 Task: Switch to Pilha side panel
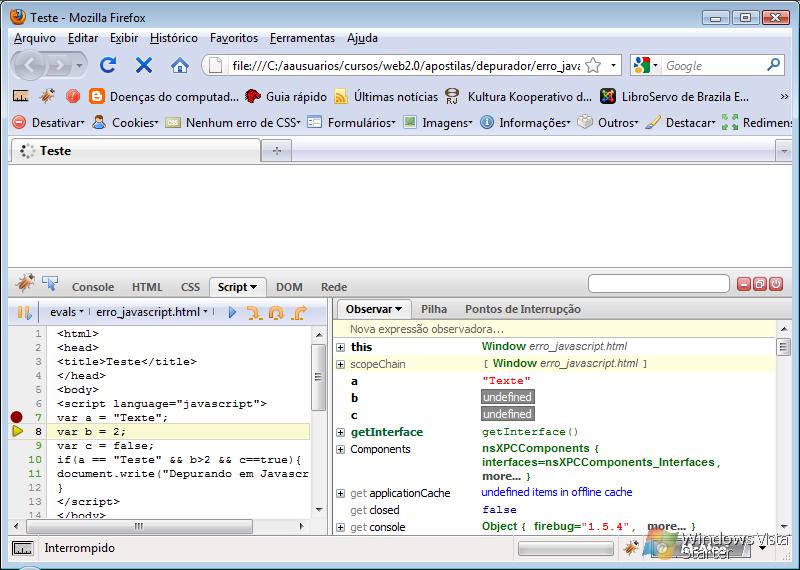(434, 309)
